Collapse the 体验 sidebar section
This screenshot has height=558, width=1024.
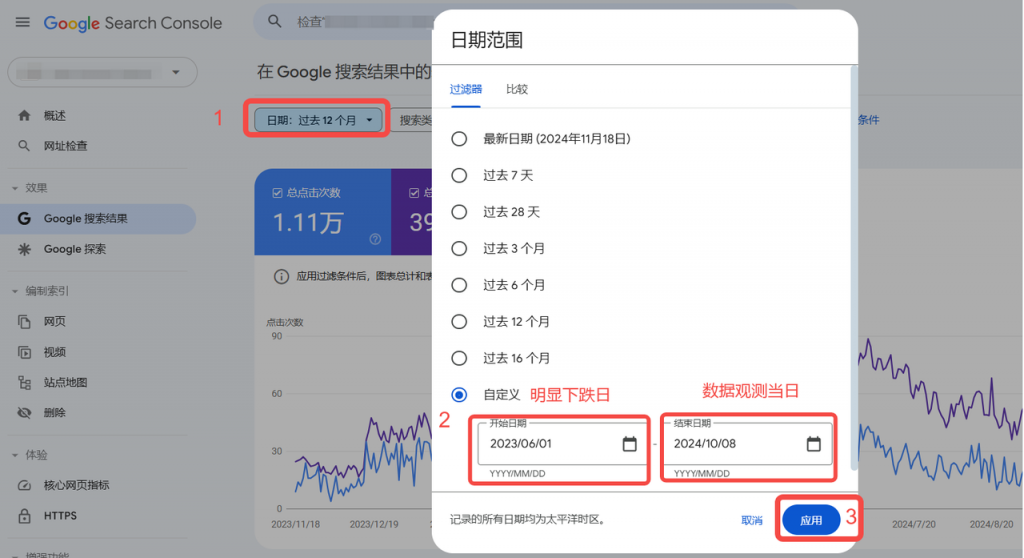pyautogui.click(x=15, y=455)
